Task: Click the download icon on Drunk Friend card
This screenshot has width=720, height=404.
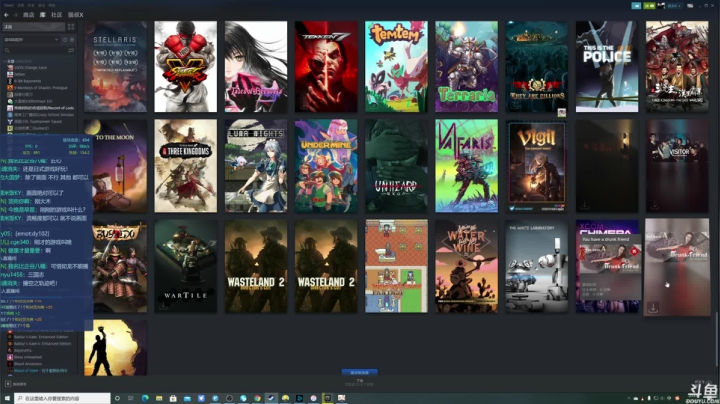Action: tap(652, 307)
